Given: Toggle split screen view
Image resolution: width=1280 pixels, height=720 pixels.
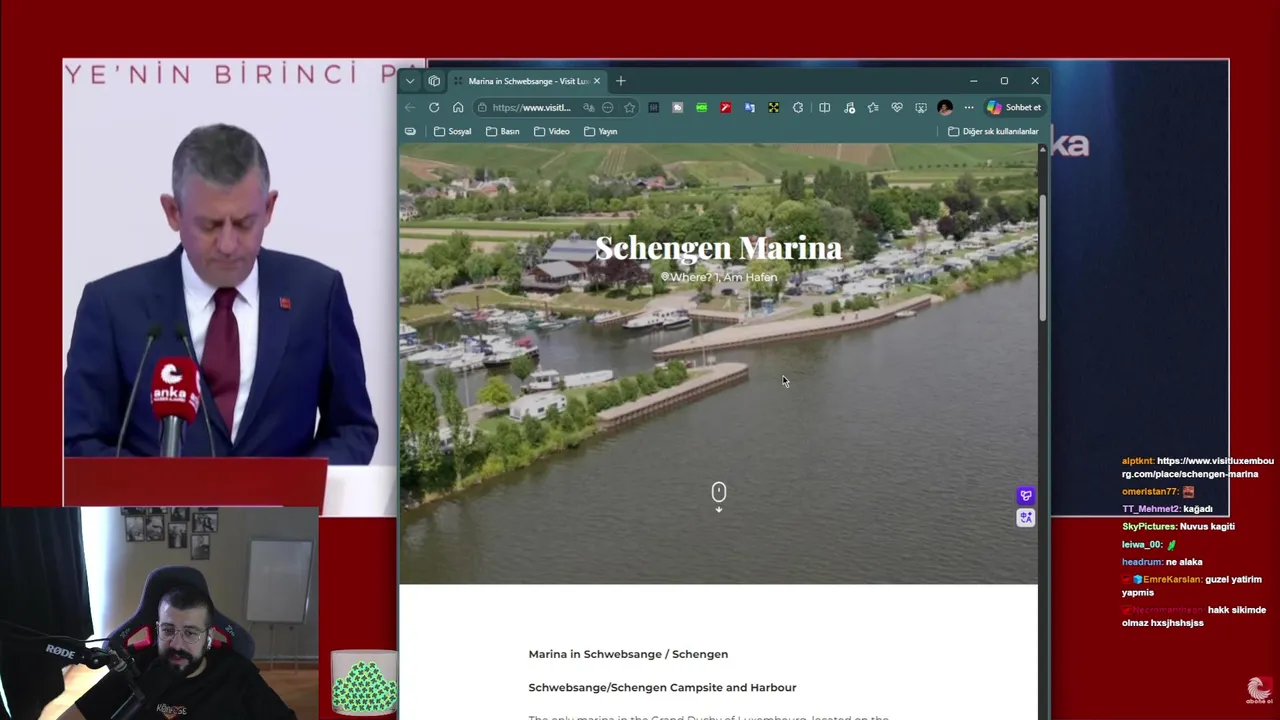Looking at the screenshot, I should [825, 107].
